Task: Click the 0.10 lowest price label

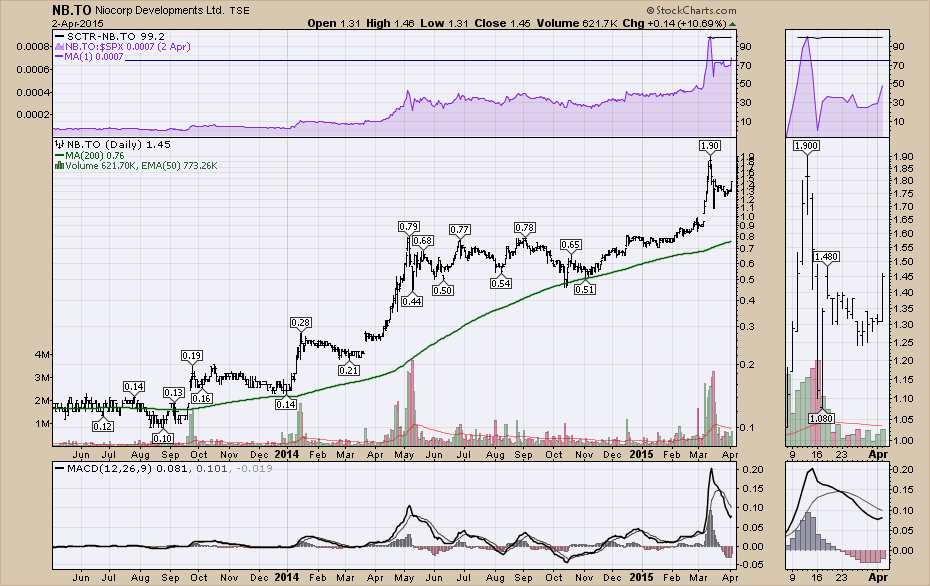Action: coord(163,438)
